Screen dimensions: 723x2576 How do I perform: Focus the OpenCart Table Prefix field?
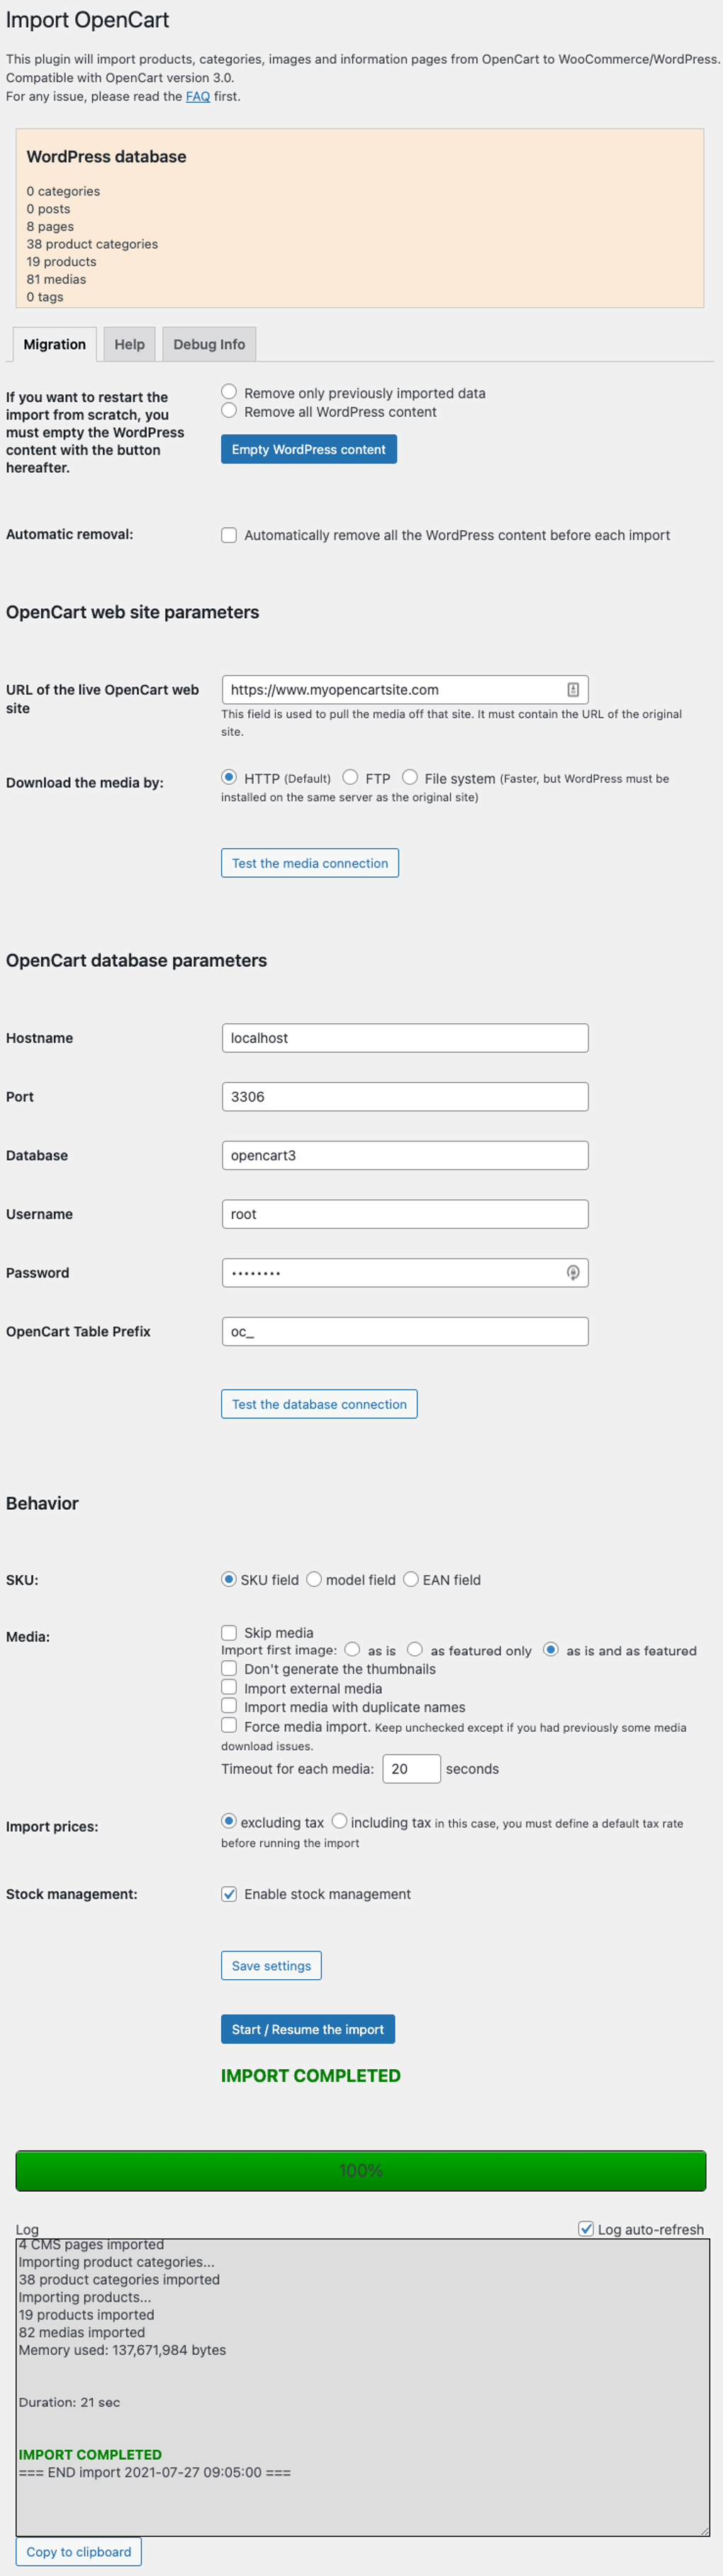coord(404,1331)
